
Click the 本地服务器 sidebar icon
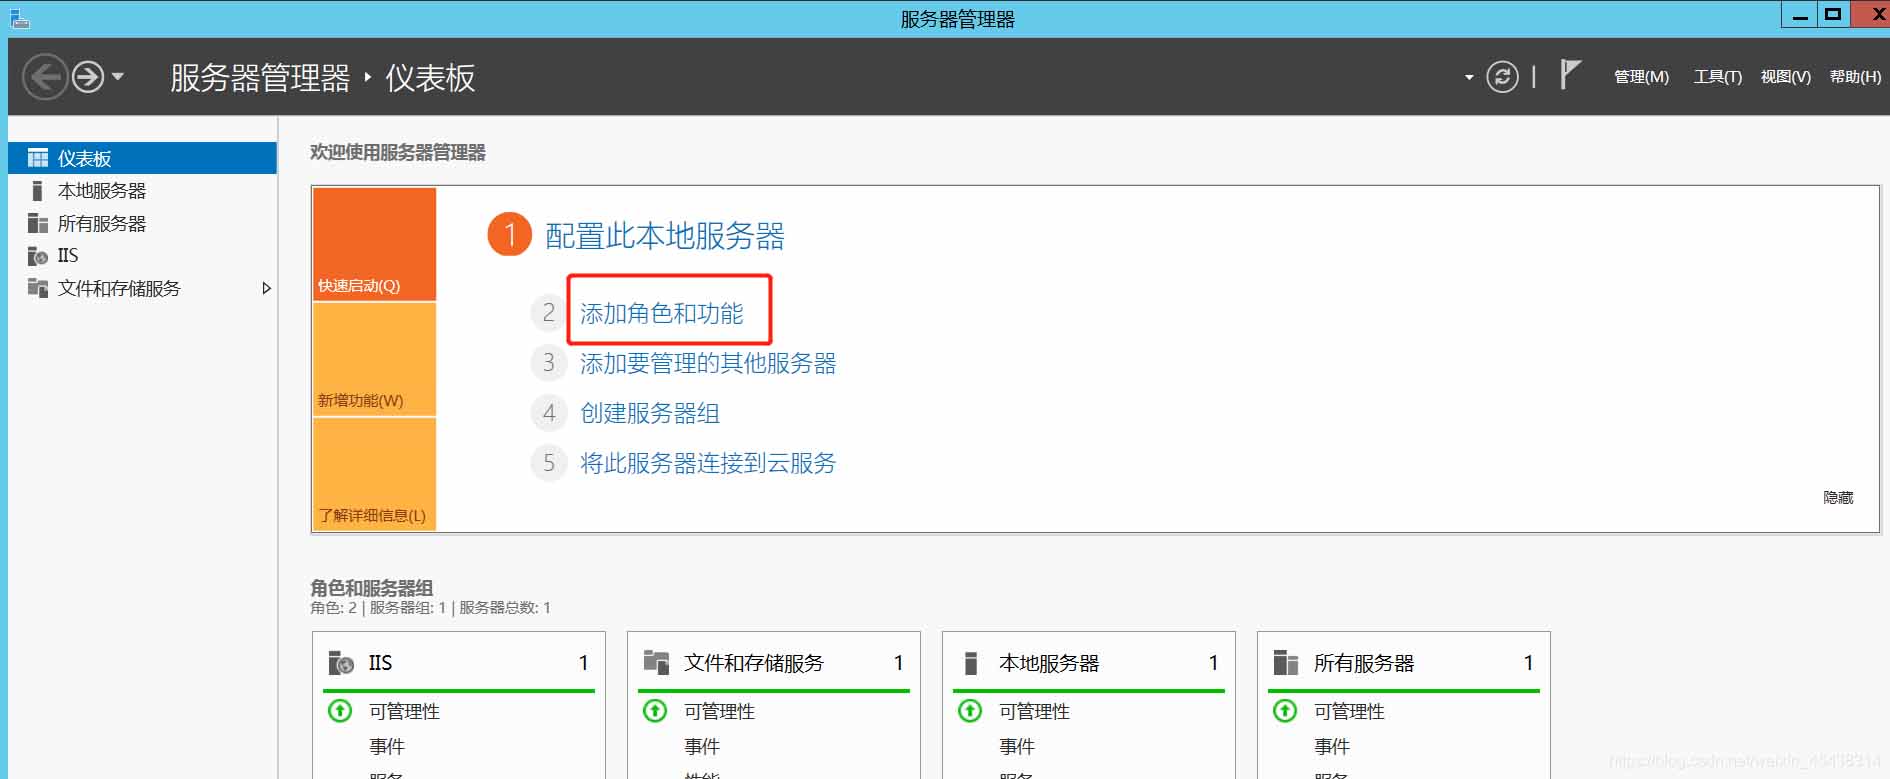click(37, 191)
